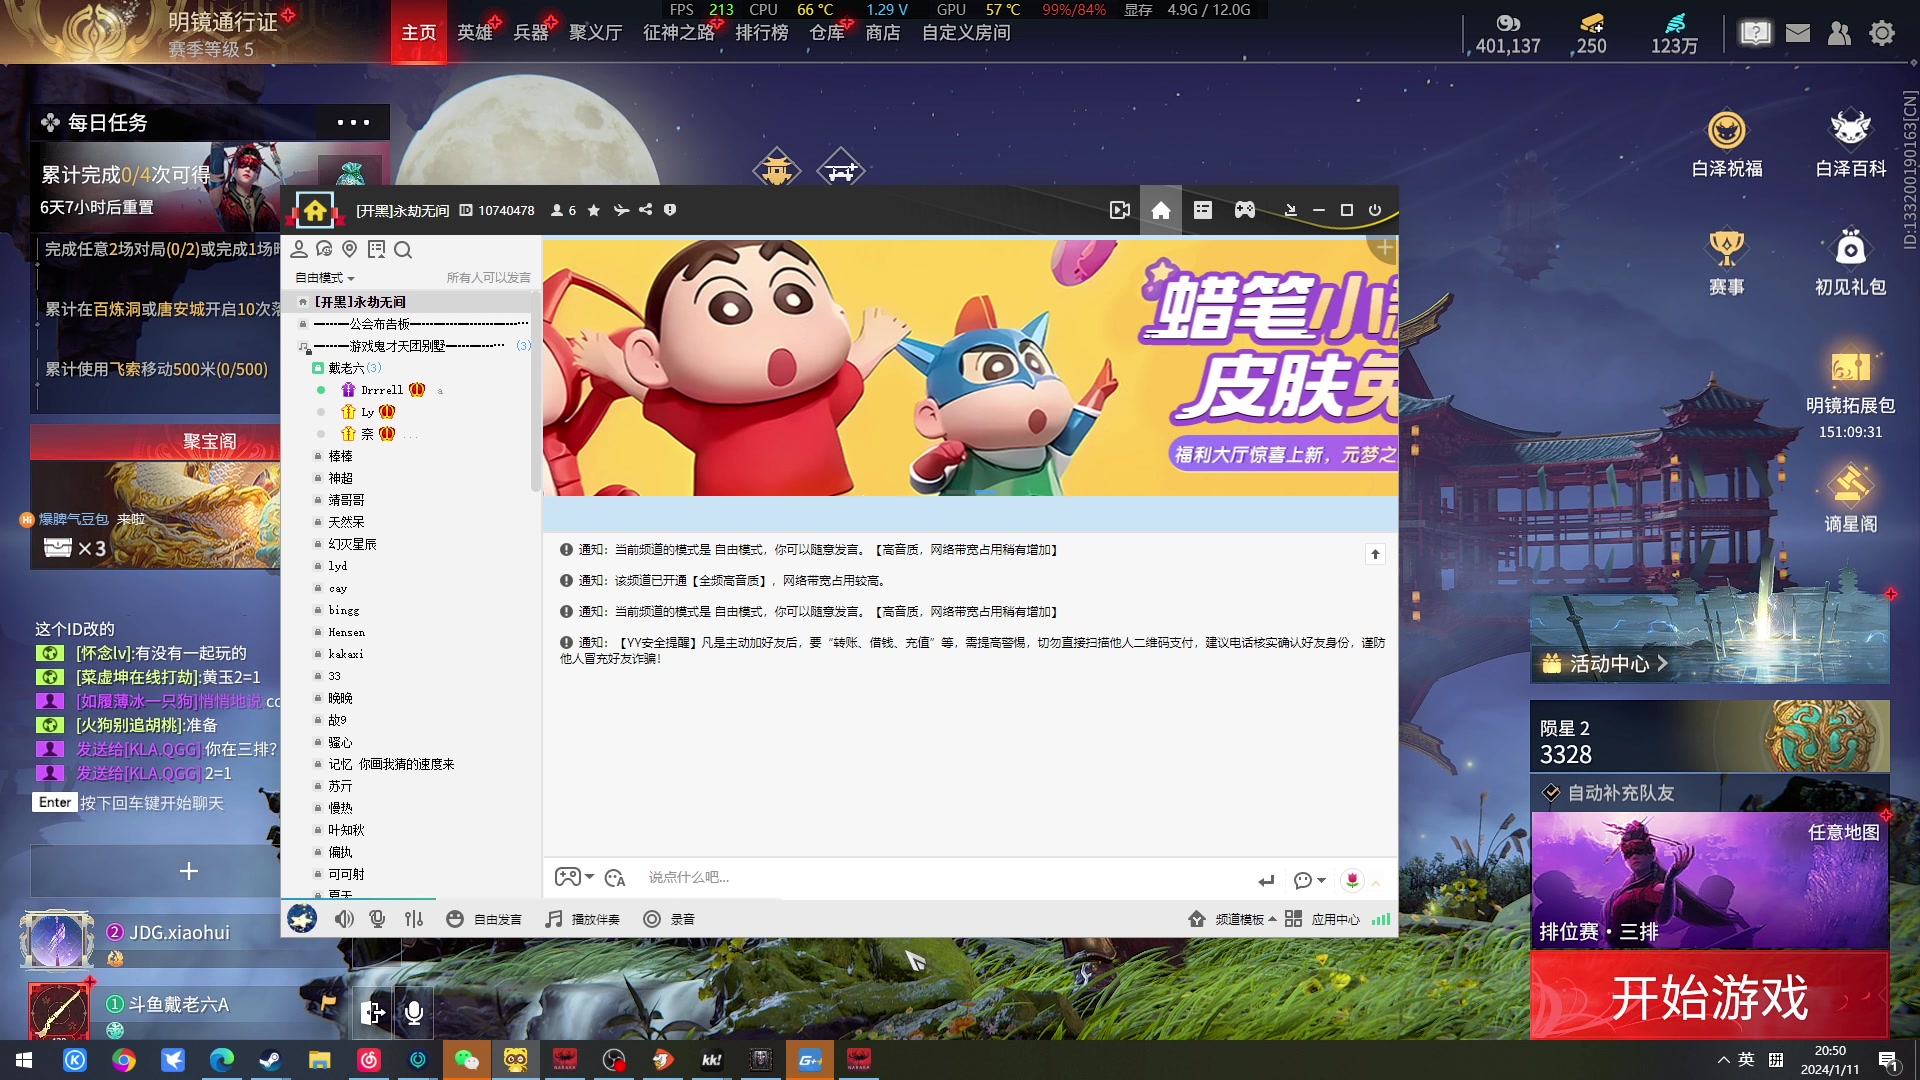Click the video live icon in YY header
Image resolution: width=1920 pixels, height=1080 pixels.
click(x=1120, y=210)
